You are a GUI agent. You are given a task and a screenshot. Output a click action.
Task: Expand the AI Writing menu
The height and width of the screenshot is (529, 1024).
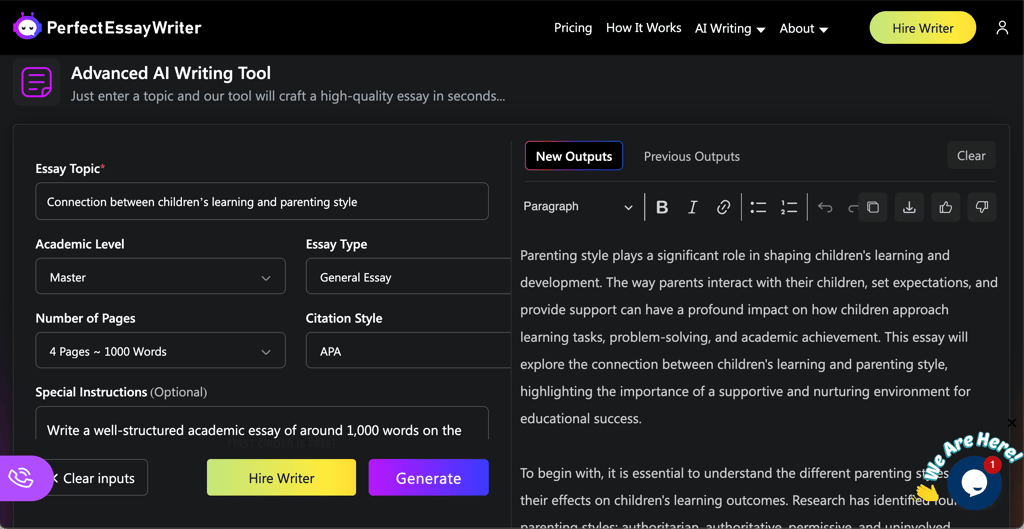[729, 29]
